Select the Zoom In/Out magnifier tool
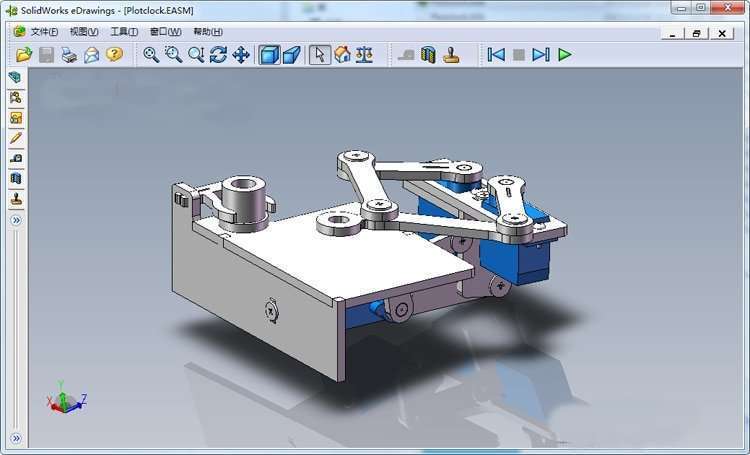The image size is (750, 455). [196, 55]
